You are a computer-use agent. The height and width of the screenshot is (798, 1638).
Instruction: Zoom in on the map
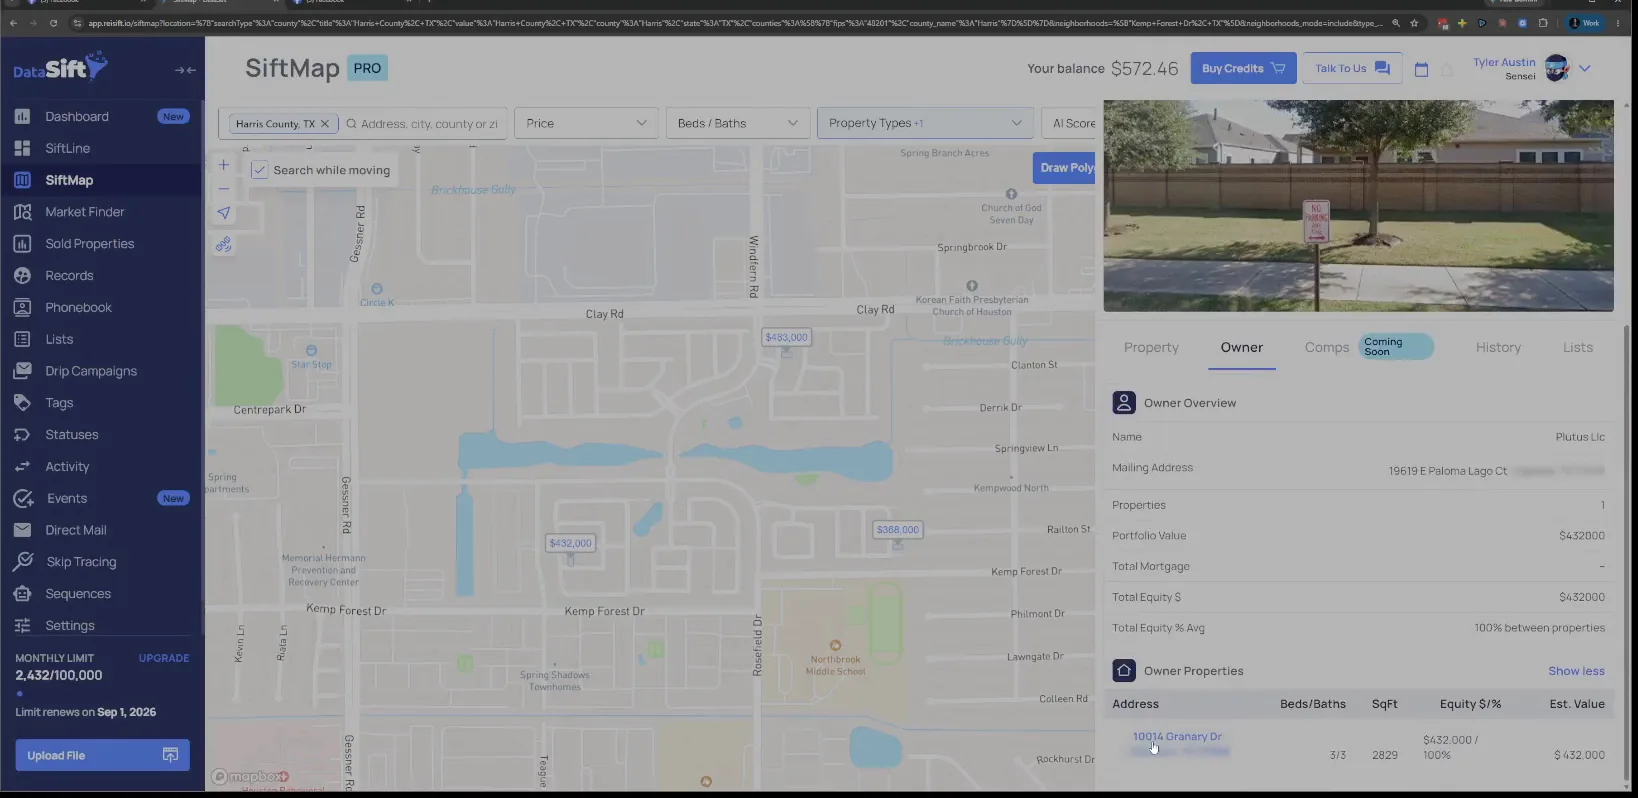coord(224,165)
